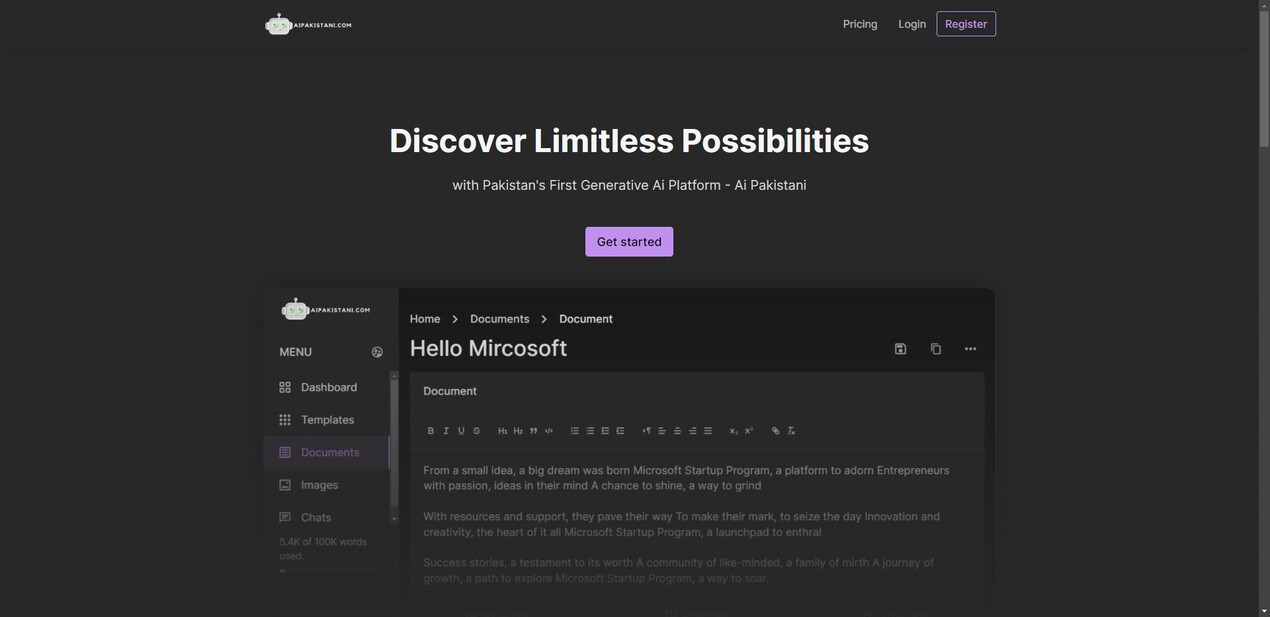The image size is (1270, 617).
Task: Insert a numbered list
Action: click(x=575, y=431)
